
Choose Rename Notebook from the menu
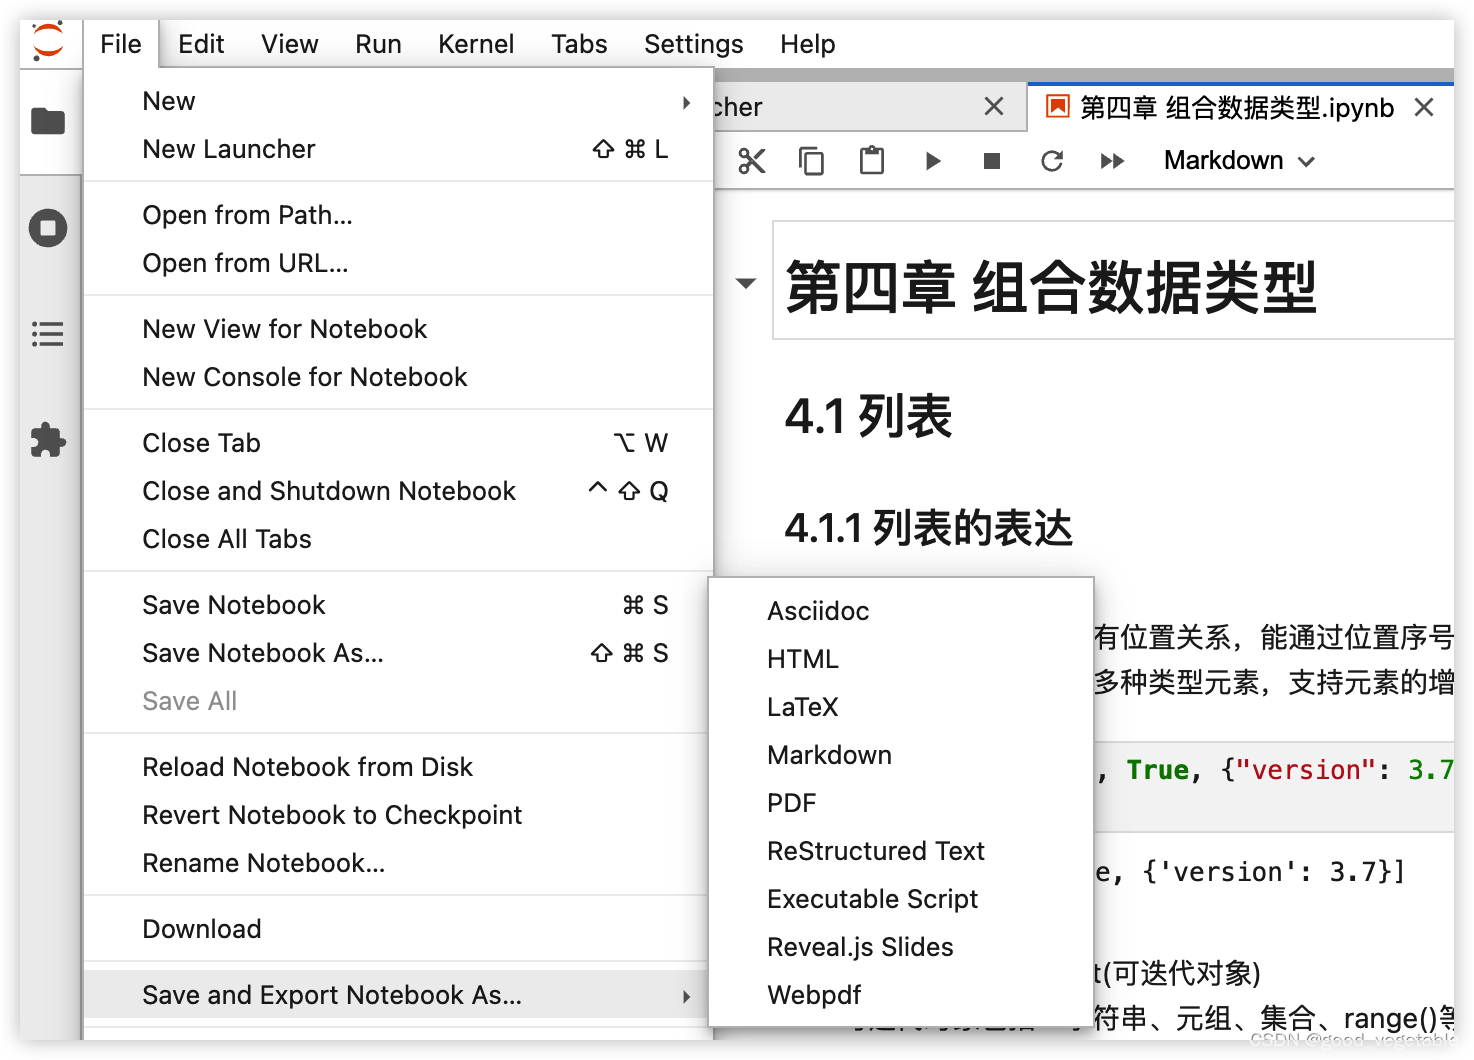pyautogui.click(x=264, y=862)
